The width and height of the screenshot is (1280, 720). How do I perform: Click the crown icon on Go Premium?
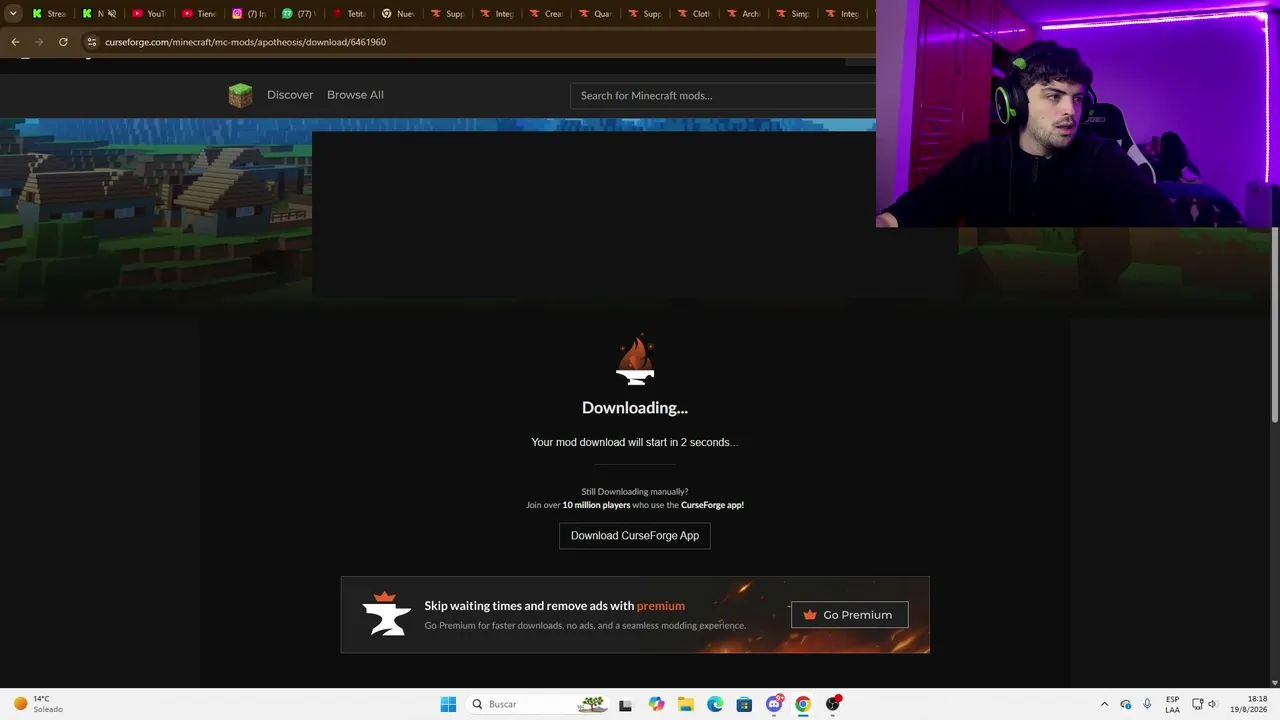(x=810, y=615)
